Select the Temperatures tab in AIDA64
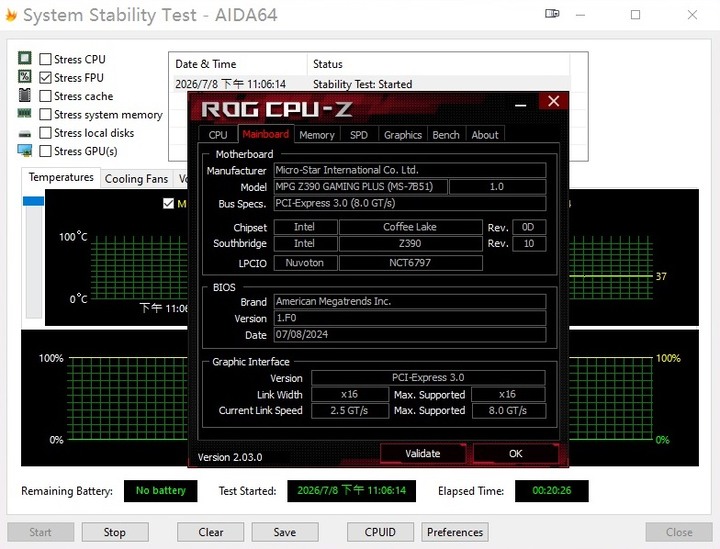This screenshot has height=549, width=720. click(x=61, y=177)
